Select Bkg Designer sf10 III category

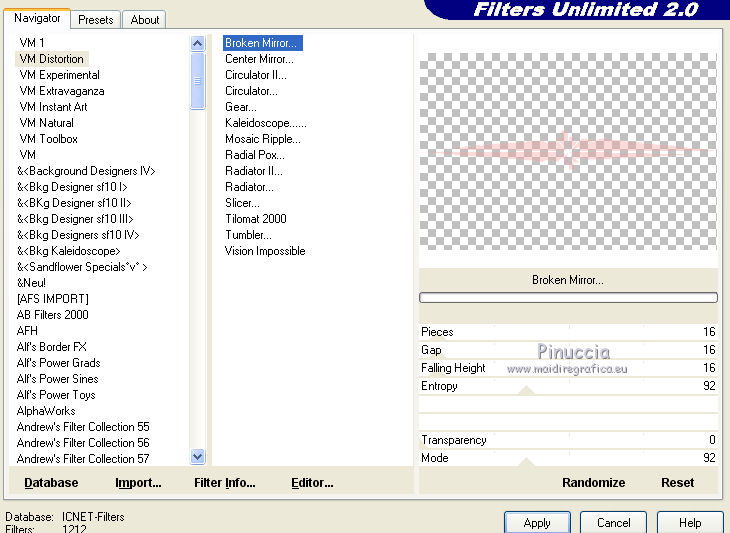coord(75,219)
